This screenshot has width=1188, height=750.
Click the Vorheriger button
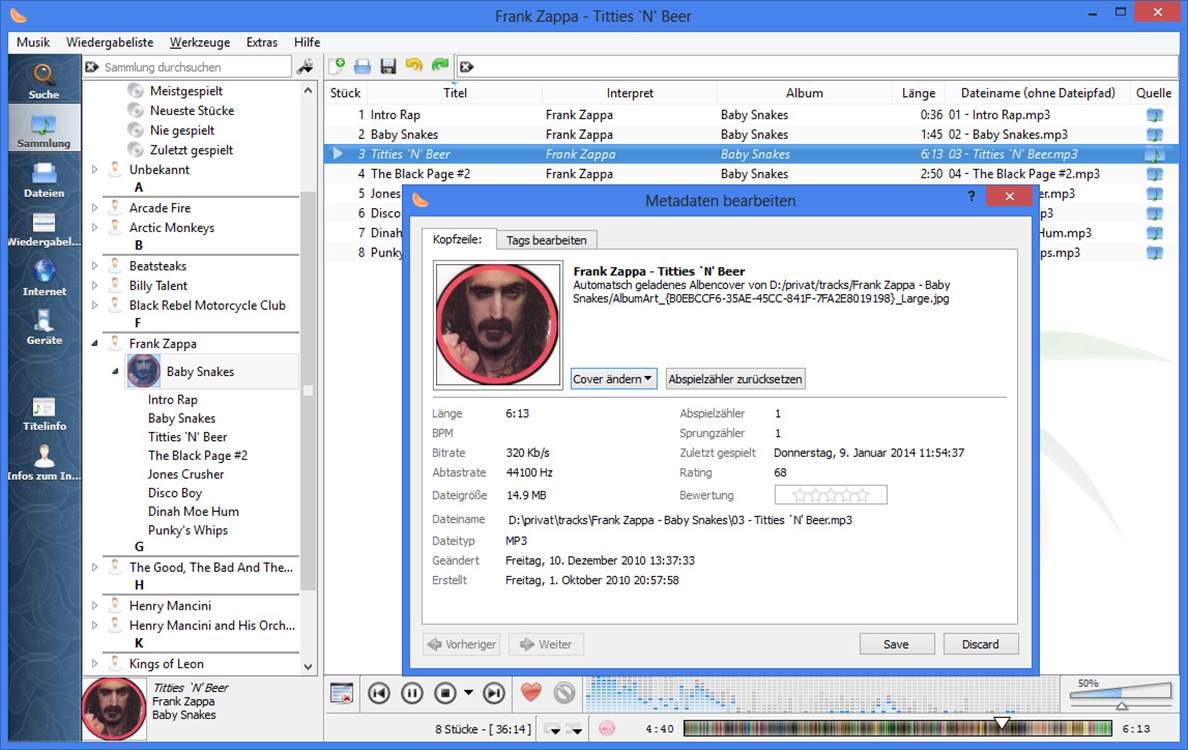click(x=461, y=644)
